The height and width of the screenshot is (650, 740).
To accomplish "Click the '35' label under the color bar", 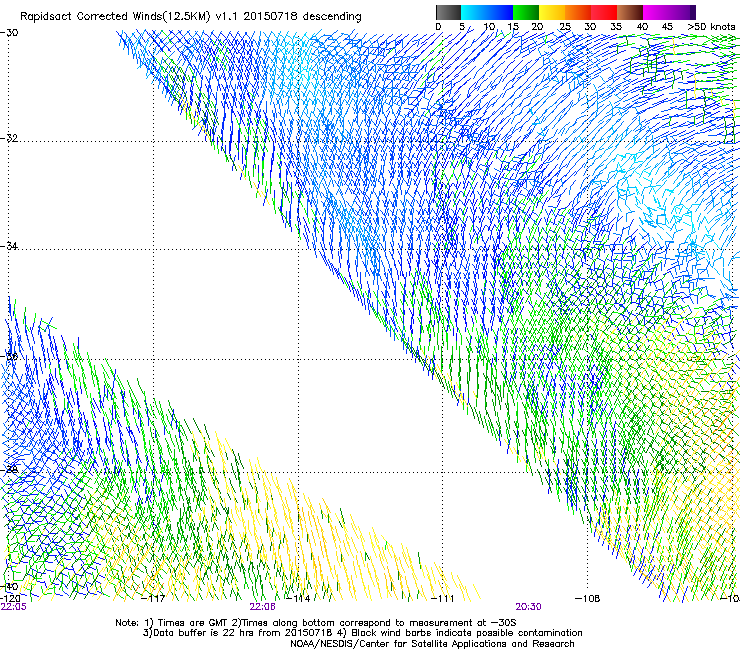I will point(616,26).
